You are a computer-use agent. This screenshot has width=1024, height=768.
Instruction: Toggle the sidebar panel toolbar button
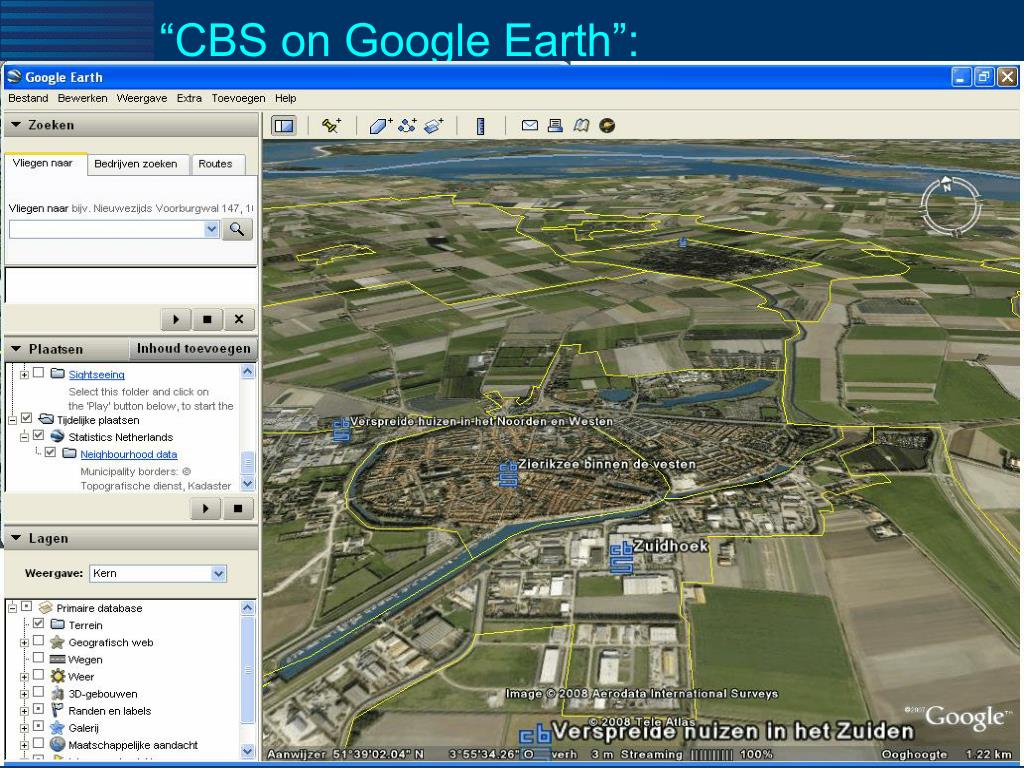(x=284, y=125)
